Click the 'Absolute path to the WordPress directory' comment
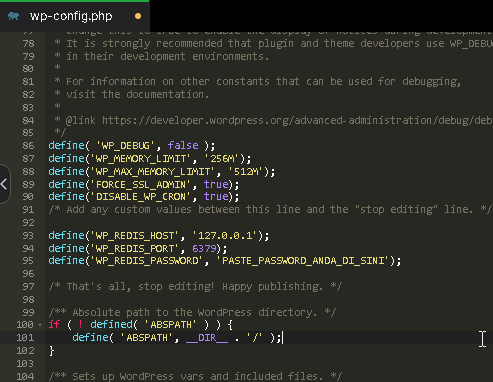Screen dimensions: 493x382 pyautogui.click(x=192, y=312)
